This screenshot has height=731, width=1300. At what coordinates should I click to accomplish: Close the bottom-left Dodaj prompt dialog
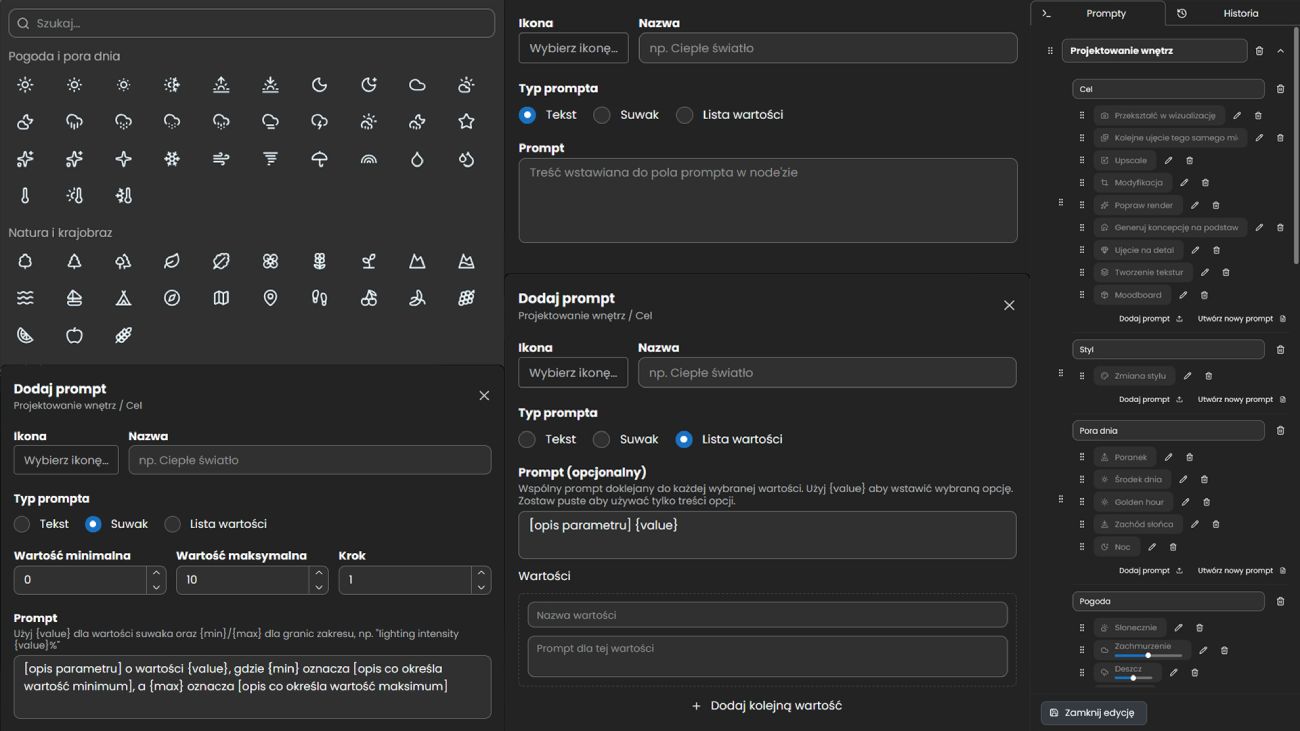tap(484, 396)
